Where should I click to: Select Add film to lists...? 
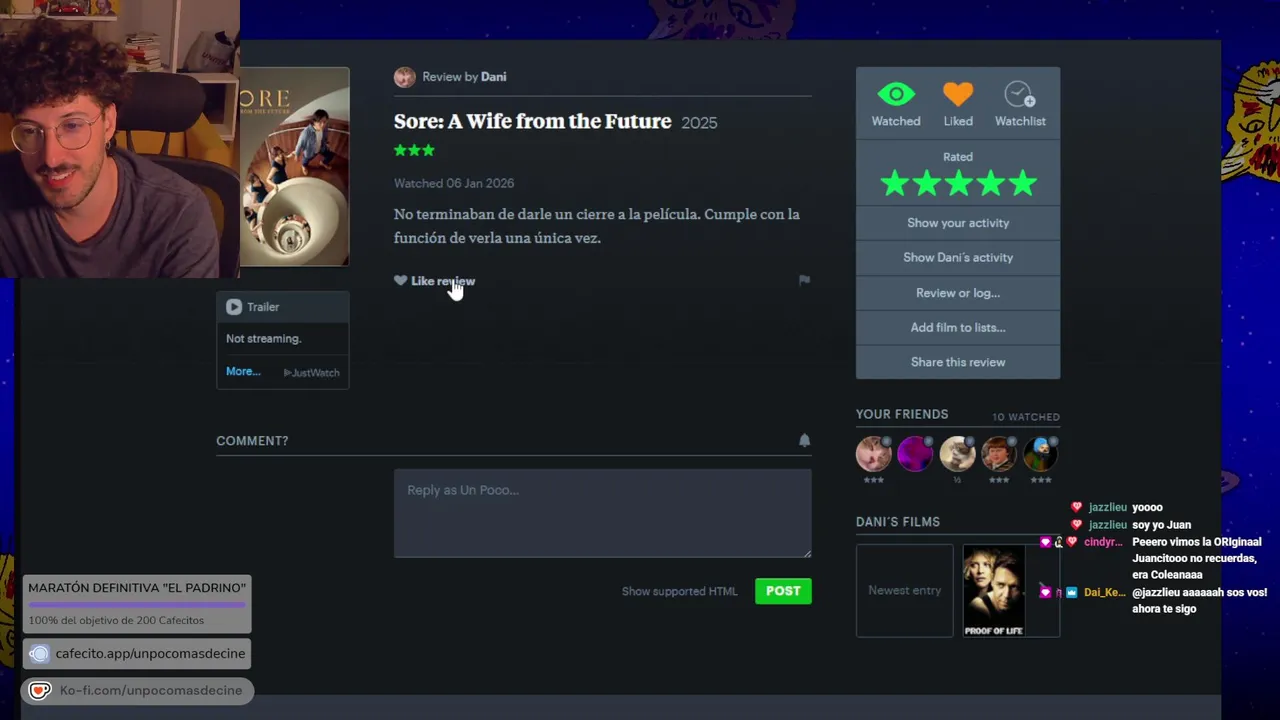click(958, 328)
